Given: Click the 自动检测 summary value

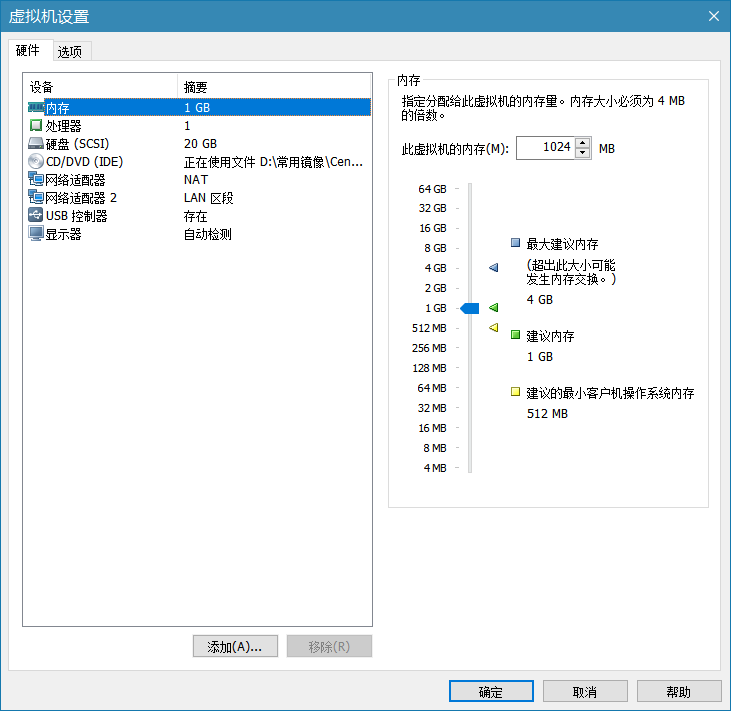Looking at the screenshot, I should (207, 234).
